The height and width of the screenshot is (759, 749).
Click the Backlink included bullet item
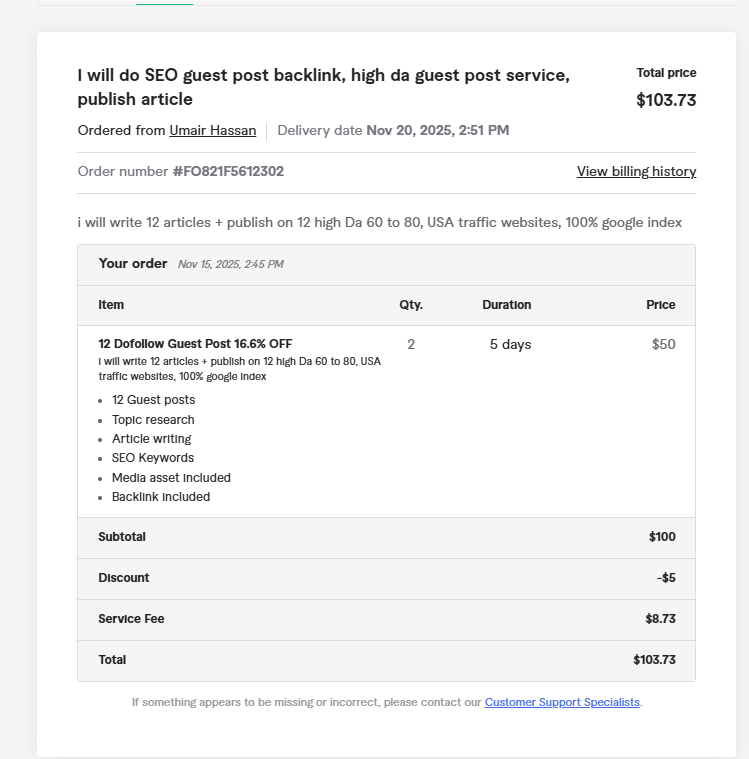[160, 497]
